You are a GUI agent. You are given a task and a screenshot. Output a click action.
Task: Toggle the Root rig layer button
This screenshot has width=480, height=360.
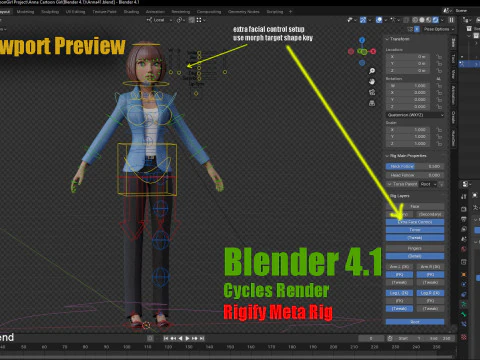click(x=415, y=322)
